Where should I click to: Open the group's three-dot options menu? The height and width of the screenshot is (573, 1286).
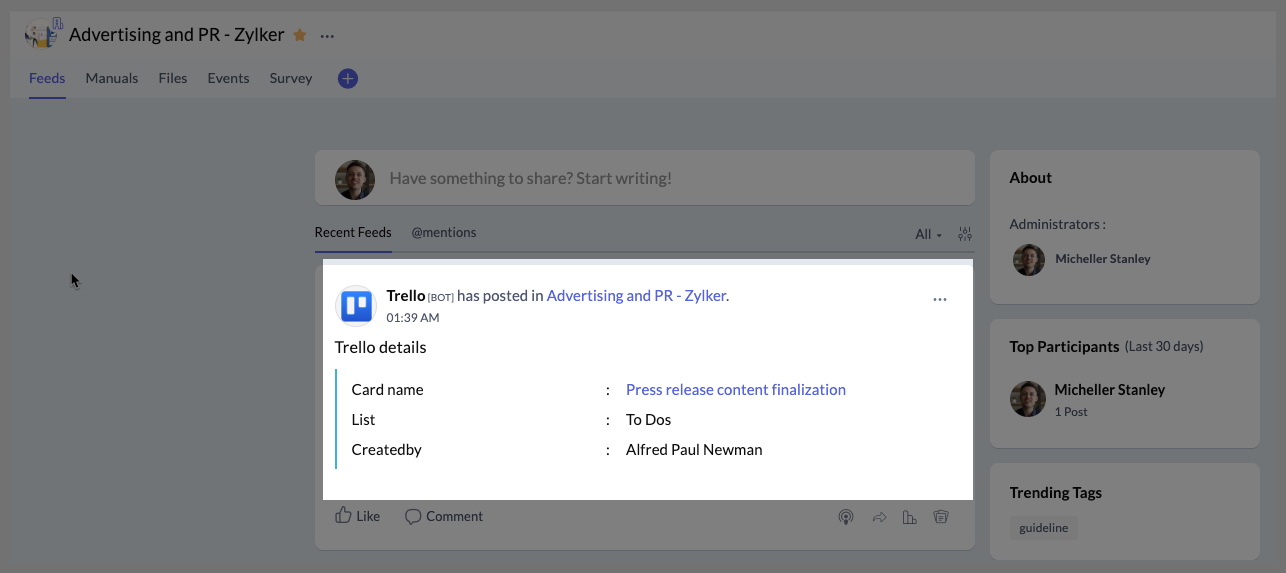point(327,36)
